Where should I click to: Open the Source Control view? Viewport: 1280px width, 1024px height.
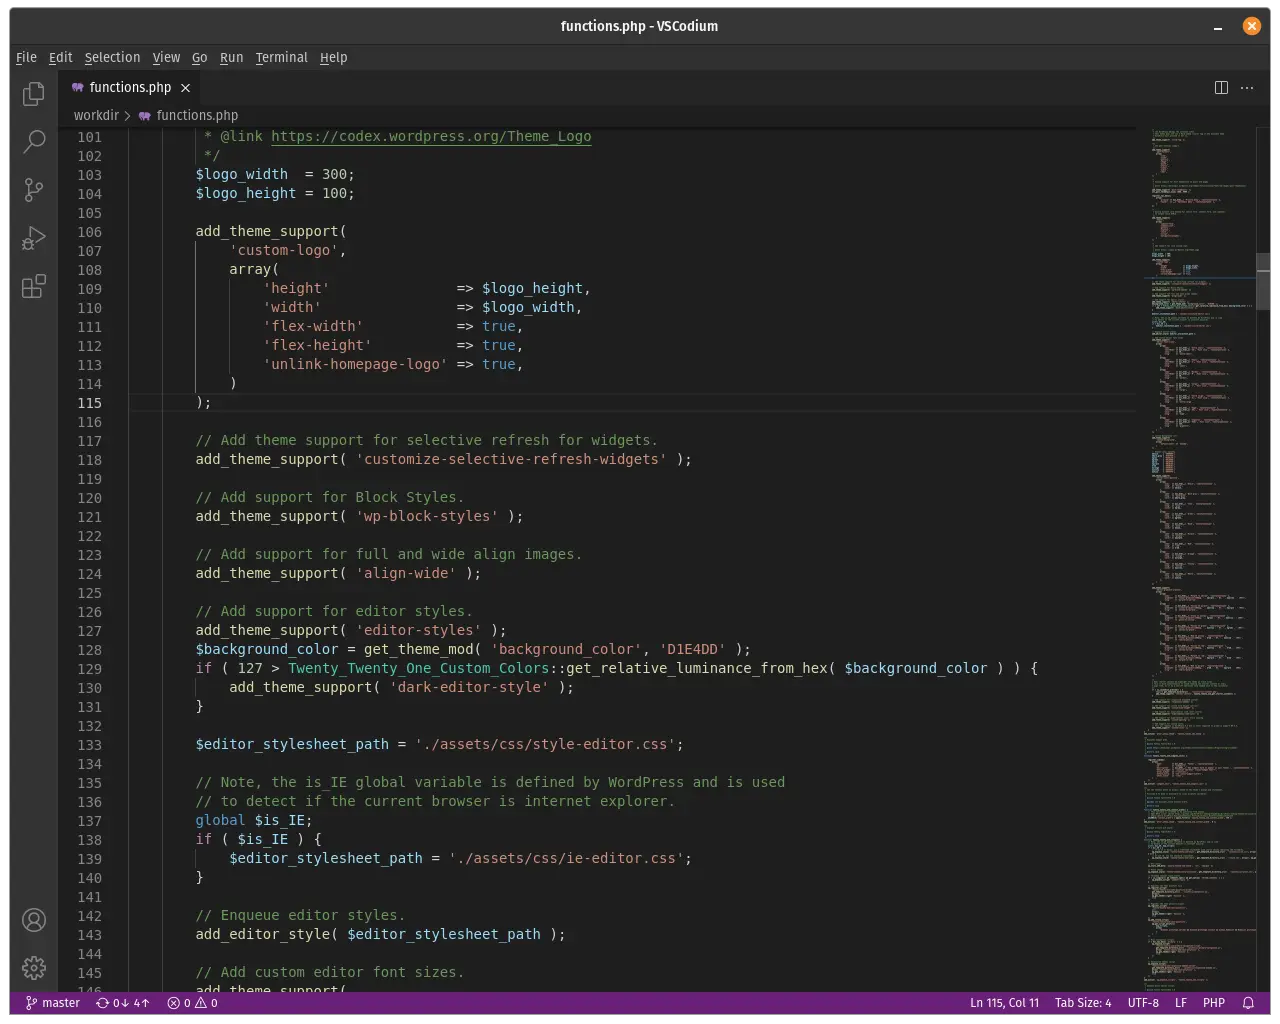click(34, 189)
